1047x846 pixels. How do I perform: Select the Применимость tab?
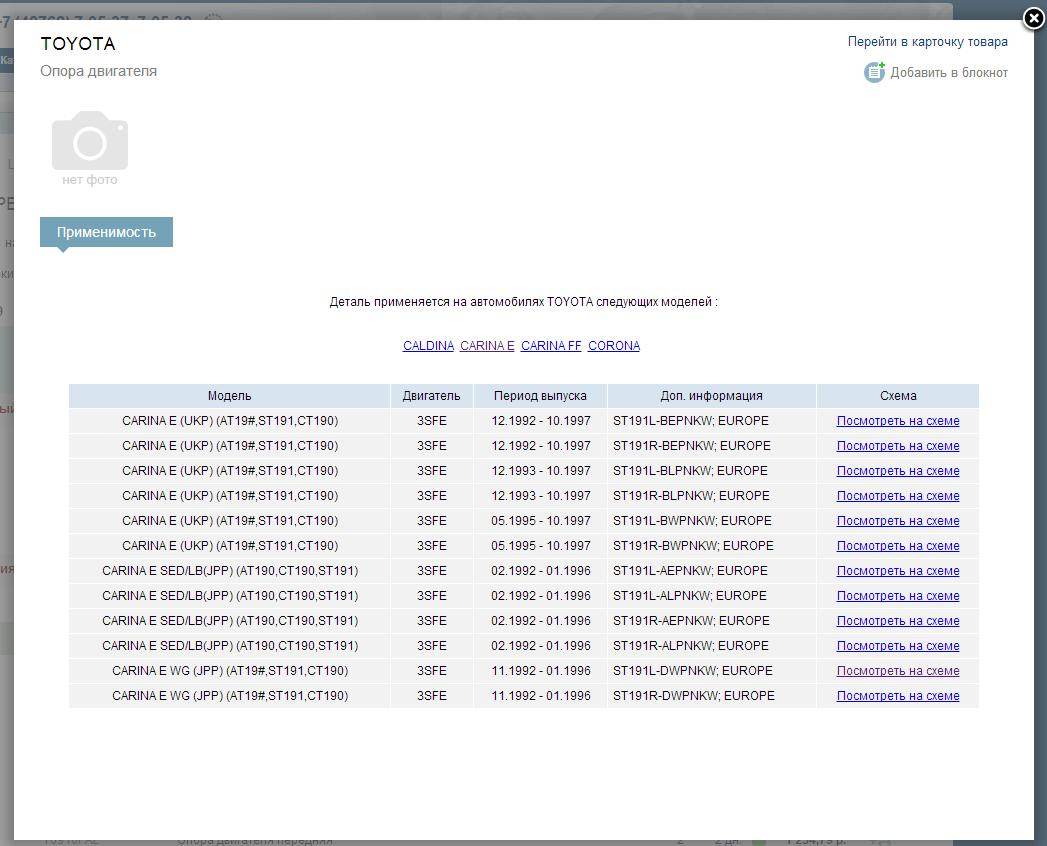106,232
